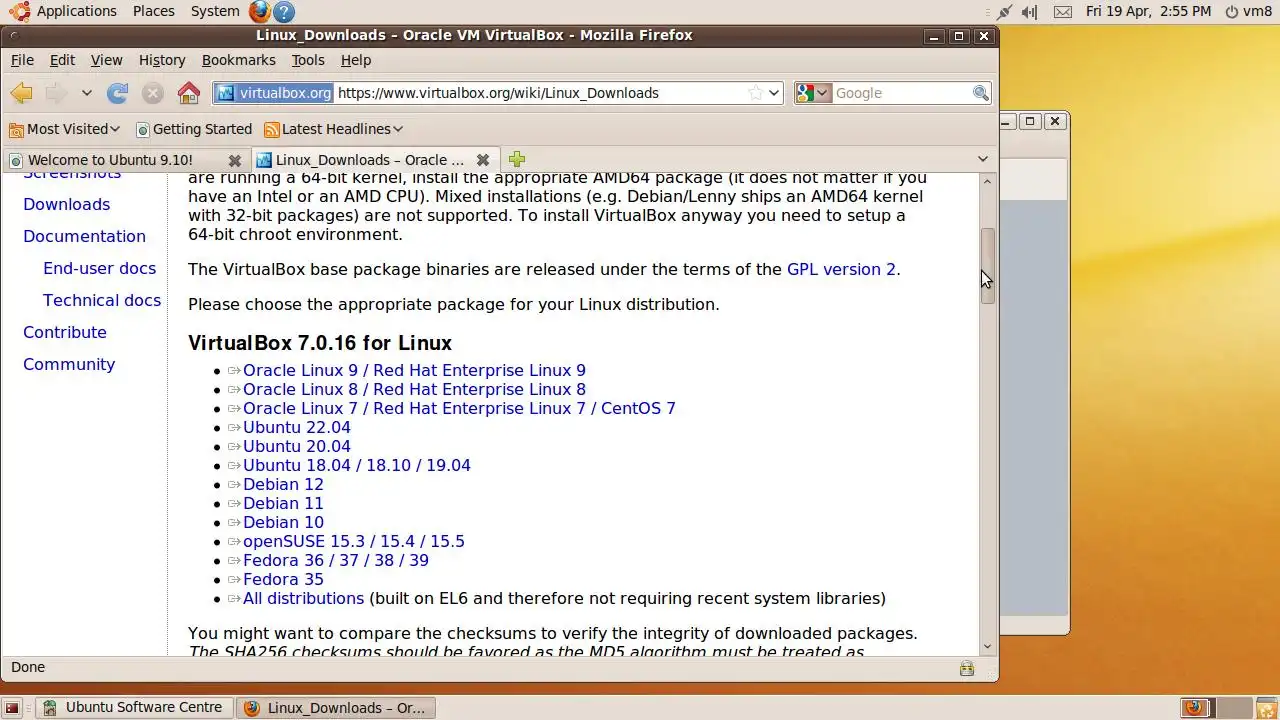
Task: Download Oracle Linux 8 / RHEL 8 package
Action: coord(414,389)
